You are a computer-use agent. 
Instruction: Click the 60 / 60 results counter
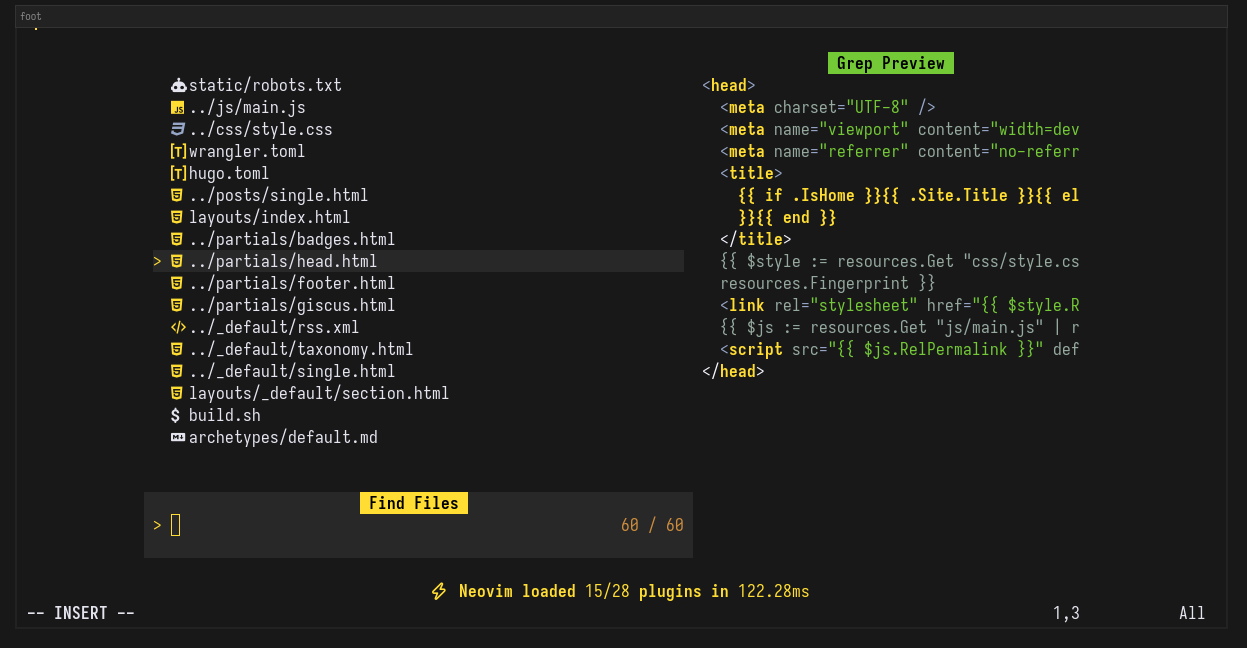coord(652,525)
